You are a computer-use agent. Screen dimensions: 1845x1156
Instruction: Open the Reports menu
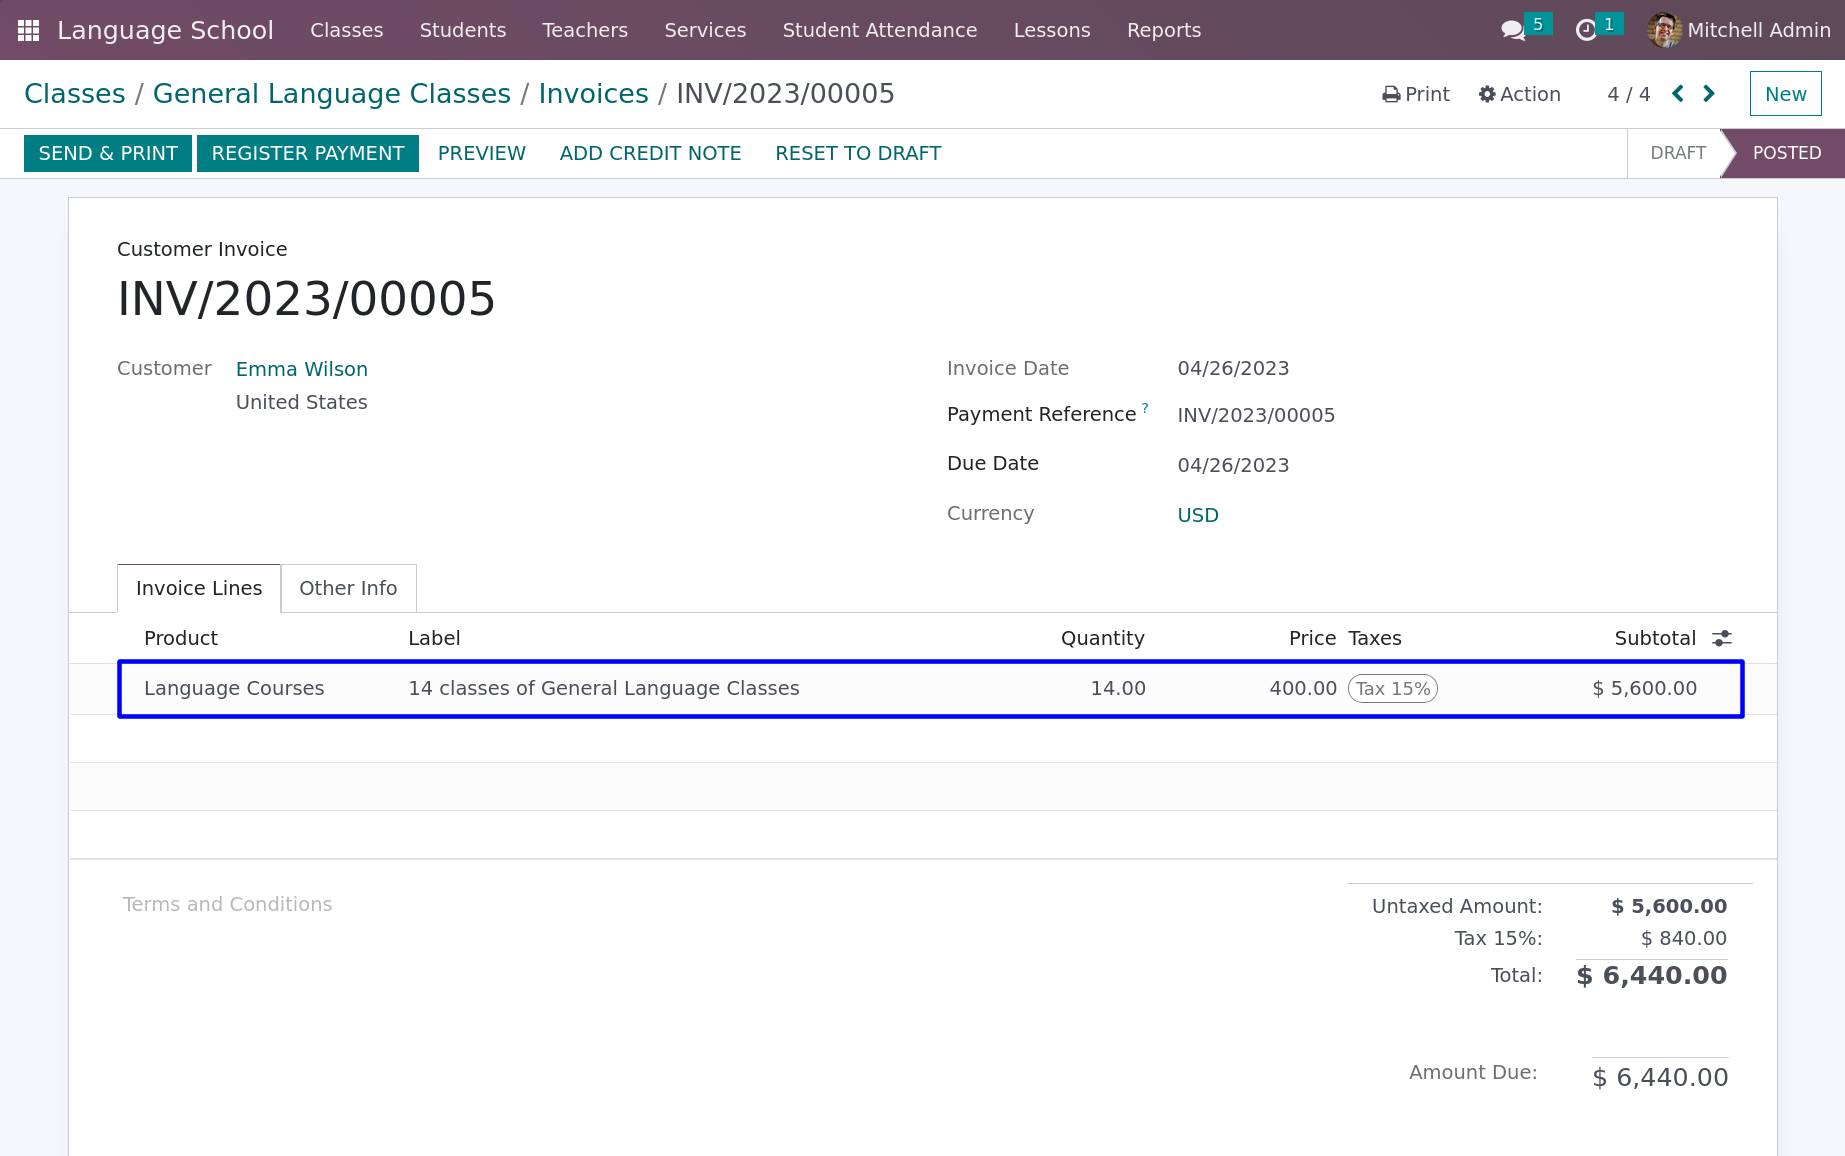pos(1164,30)
